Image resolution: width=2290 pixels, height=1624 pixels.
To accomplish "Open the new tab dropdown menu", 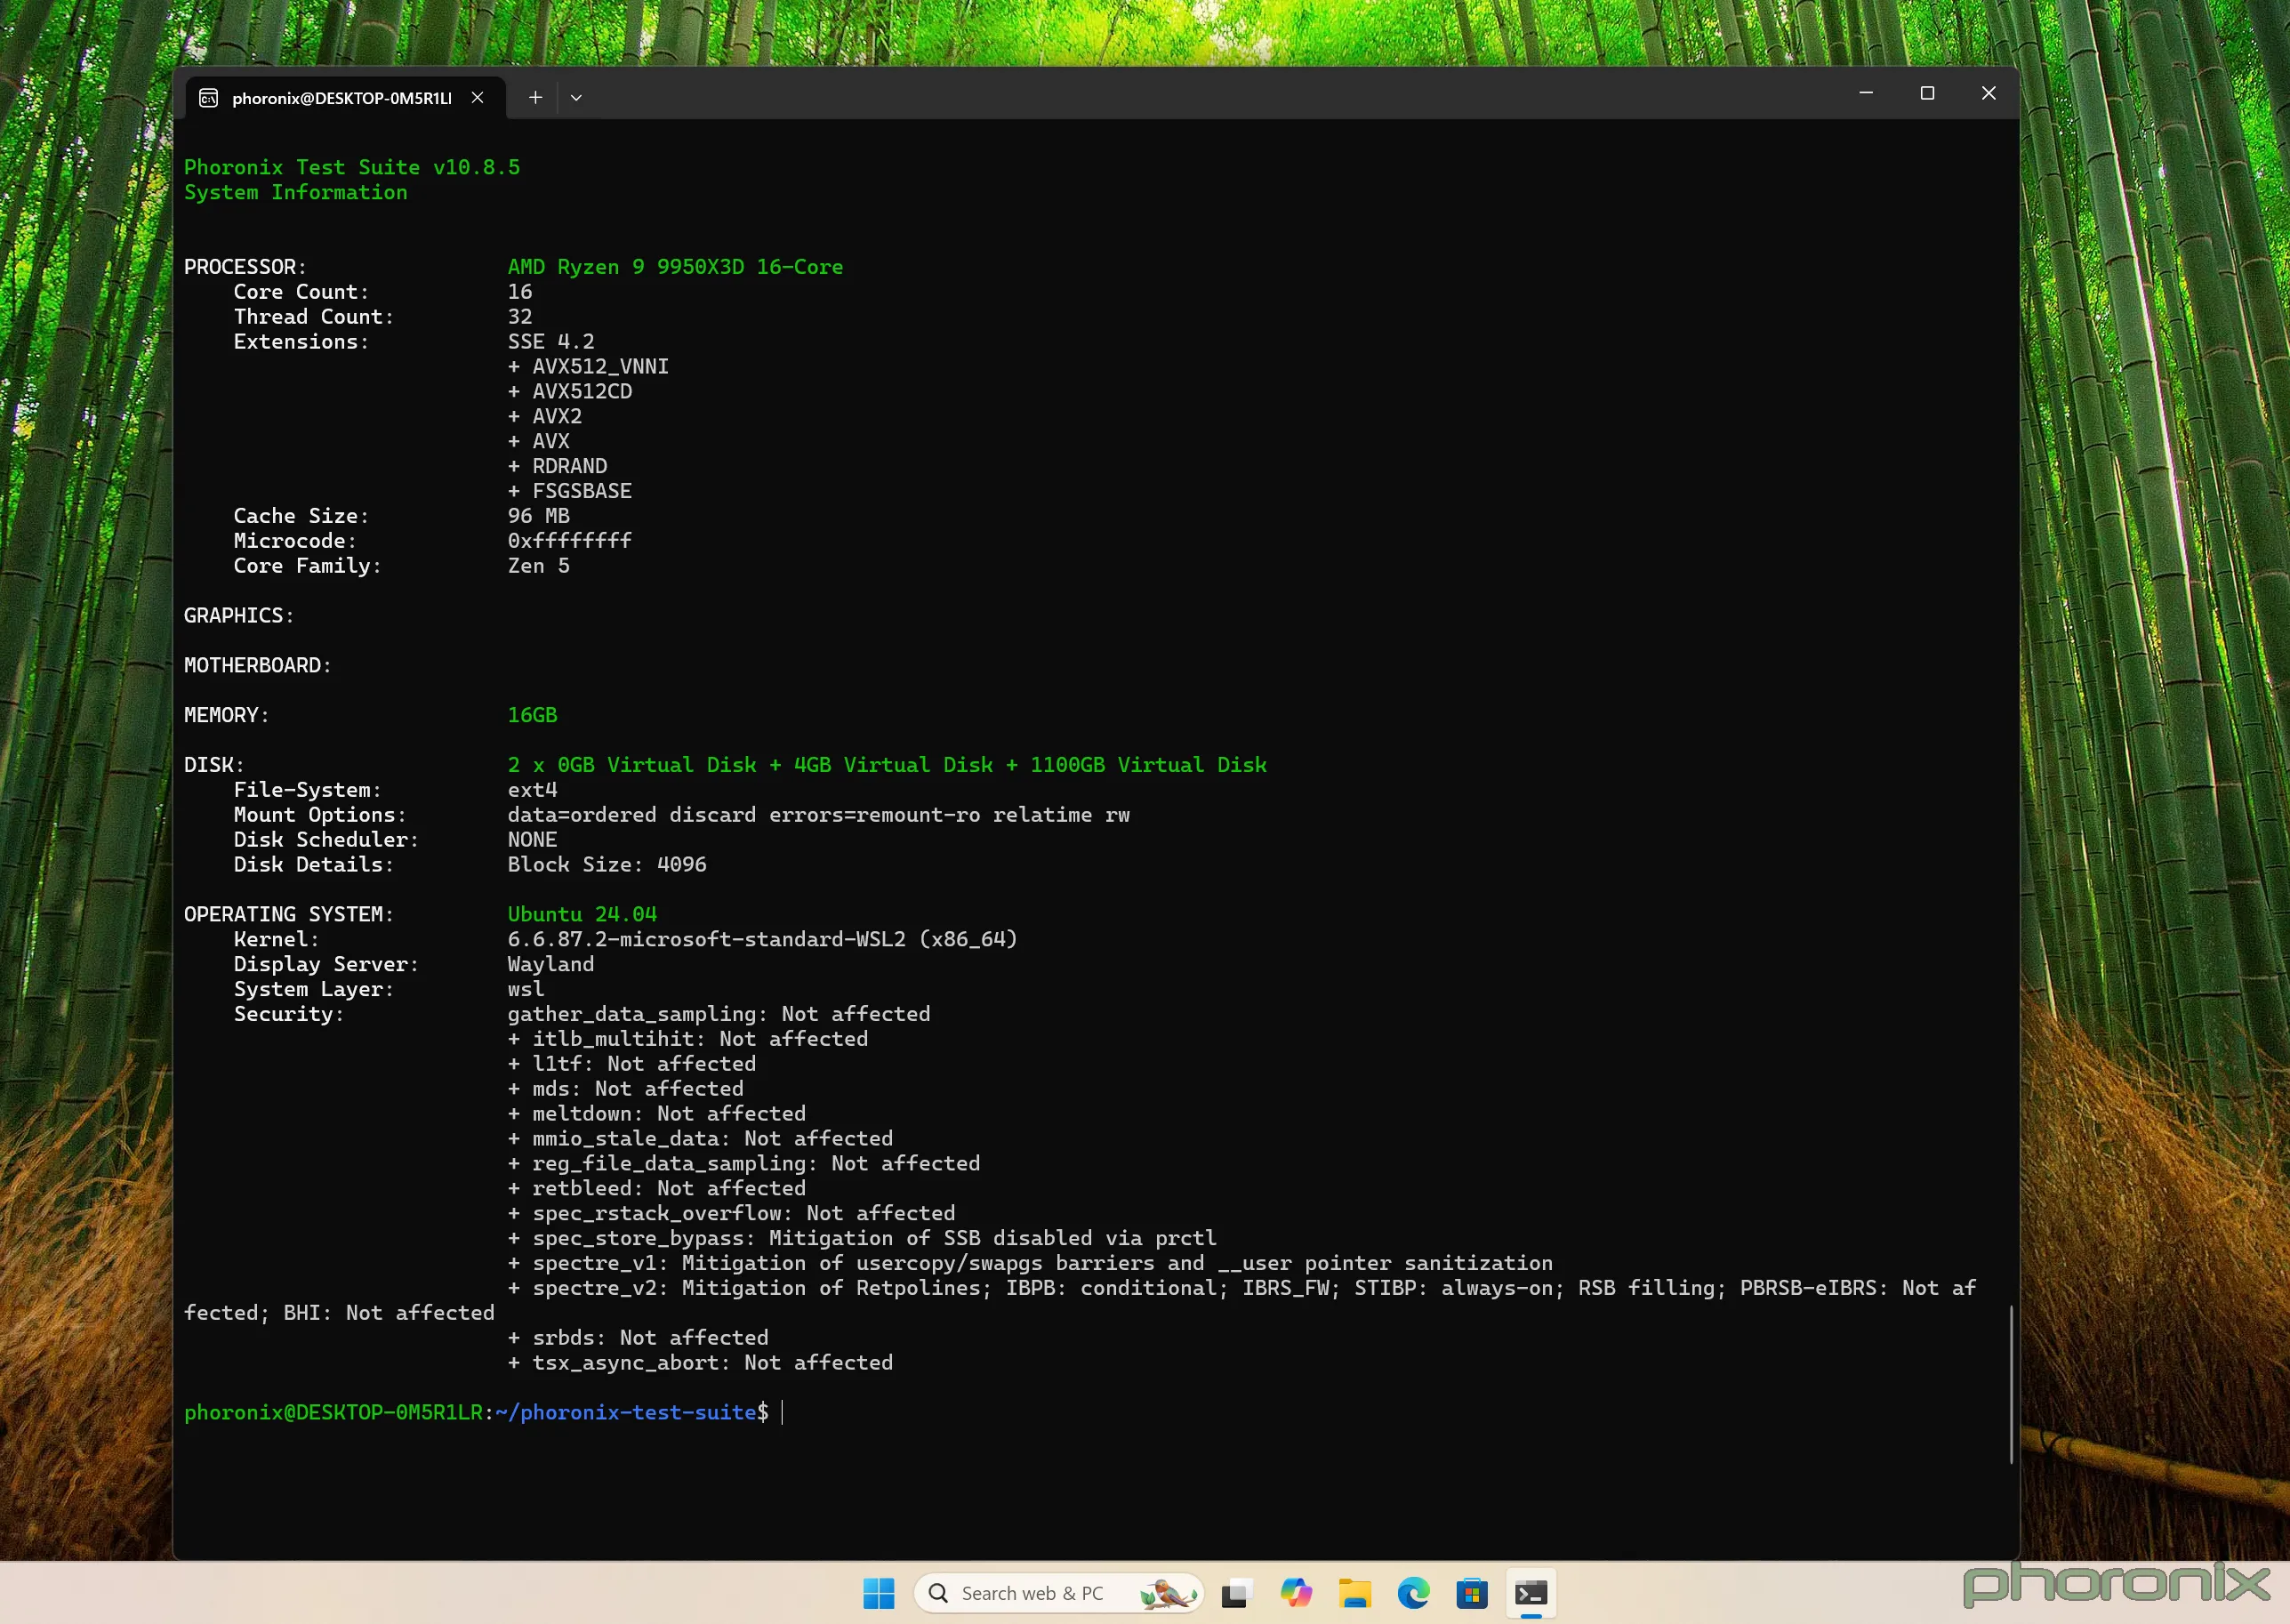I will pos(576,97).
